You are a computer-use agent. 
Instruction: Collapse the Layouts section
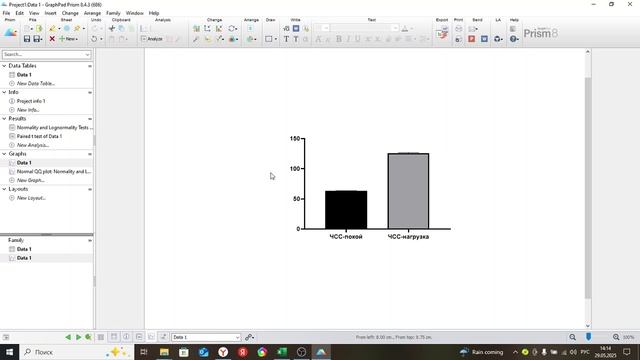tap(4, 189)
